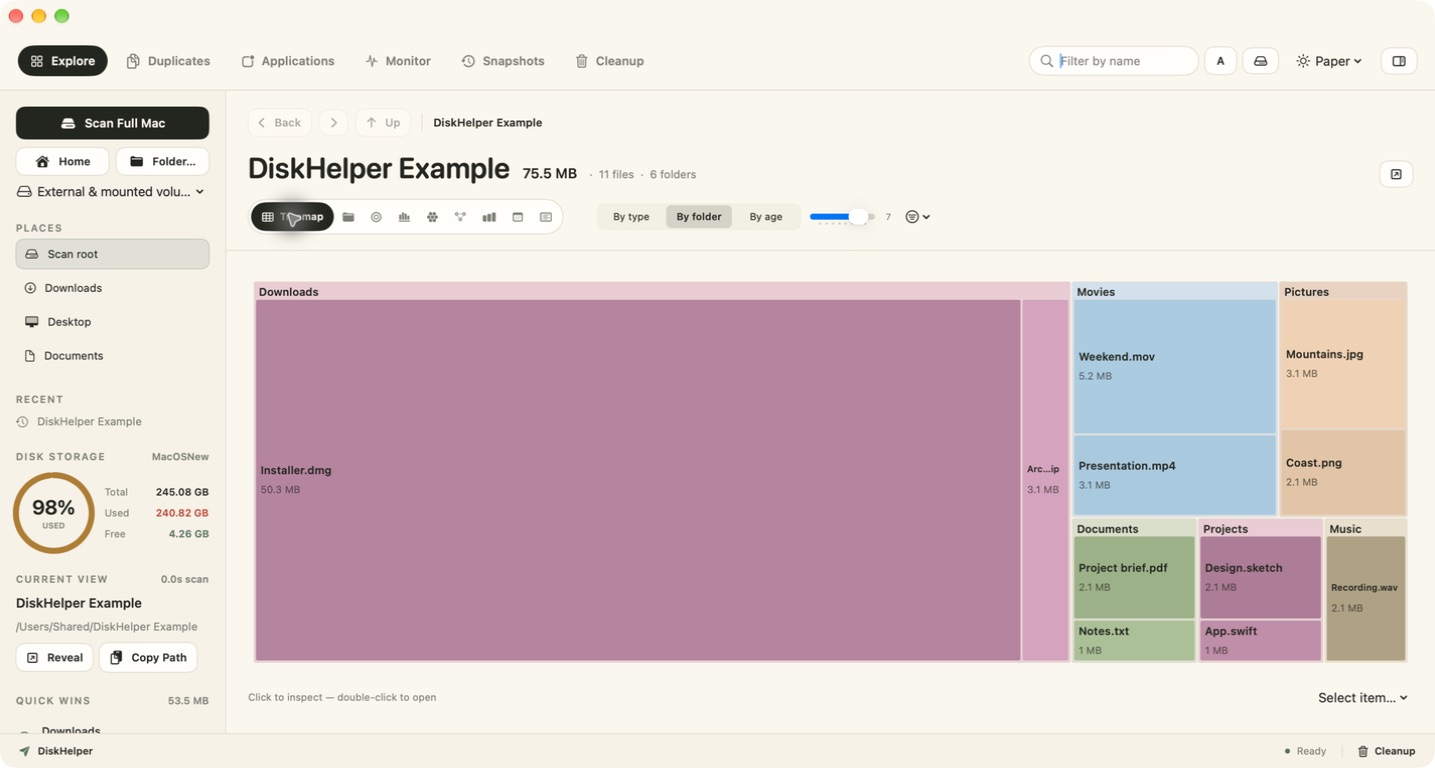The width and height of the screenshot is (1435, 768).
Task: Click the Copy Path button
Action: (148, 658)
